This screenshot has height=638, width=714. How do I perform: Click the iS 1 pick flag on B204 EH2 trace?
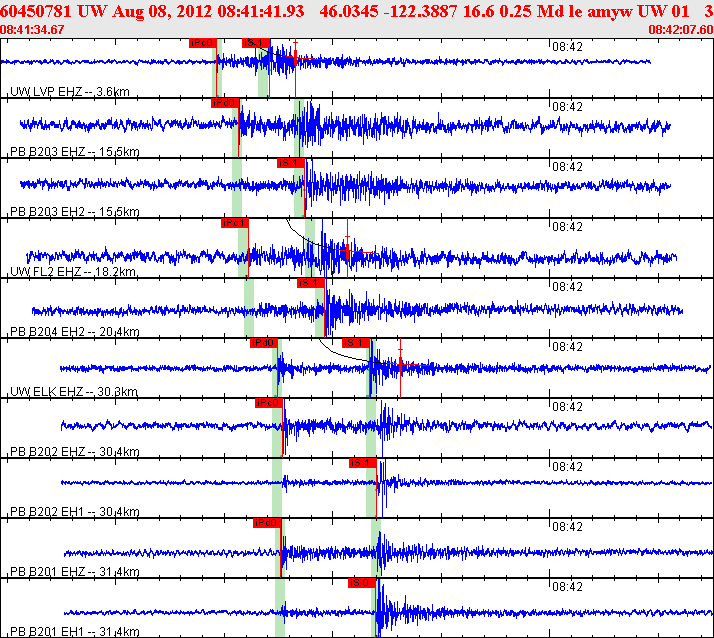(311, 283)
